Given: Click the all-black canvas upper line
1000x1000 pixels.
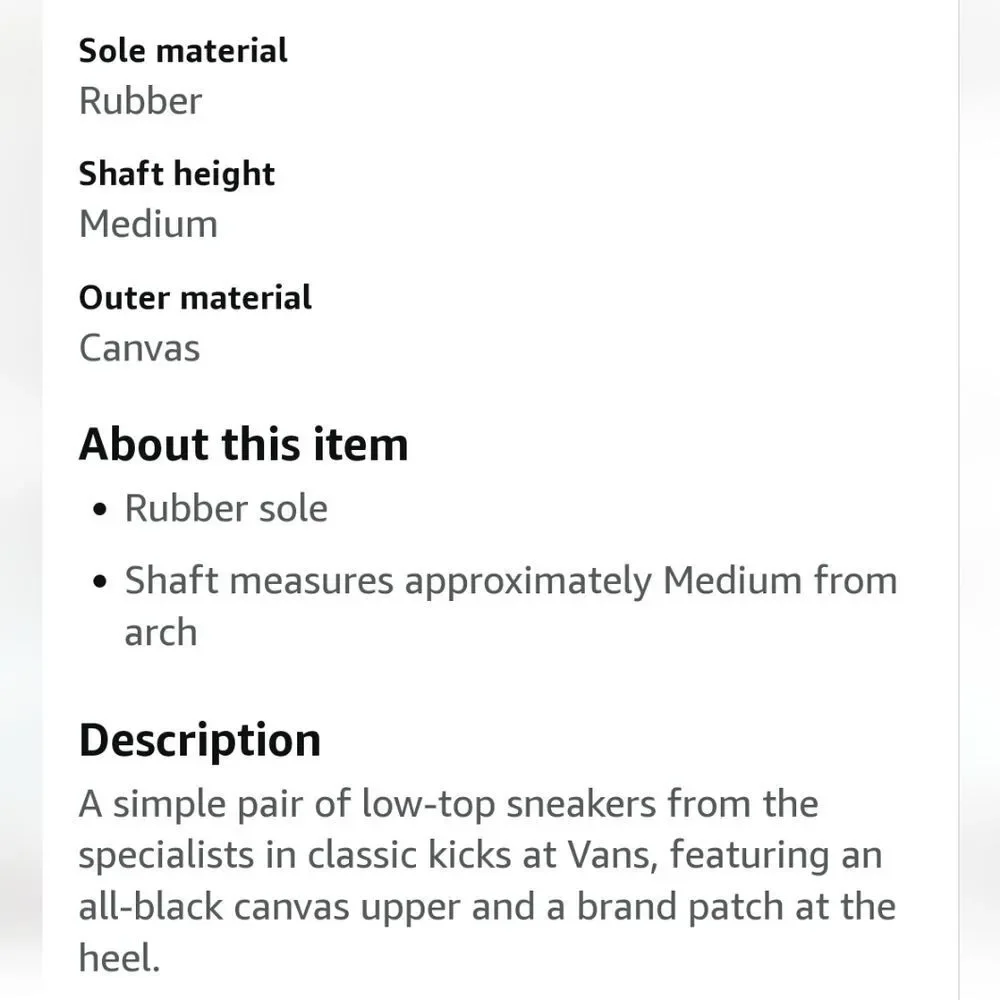Looking at the screenshot, I should tap(487, 907).
